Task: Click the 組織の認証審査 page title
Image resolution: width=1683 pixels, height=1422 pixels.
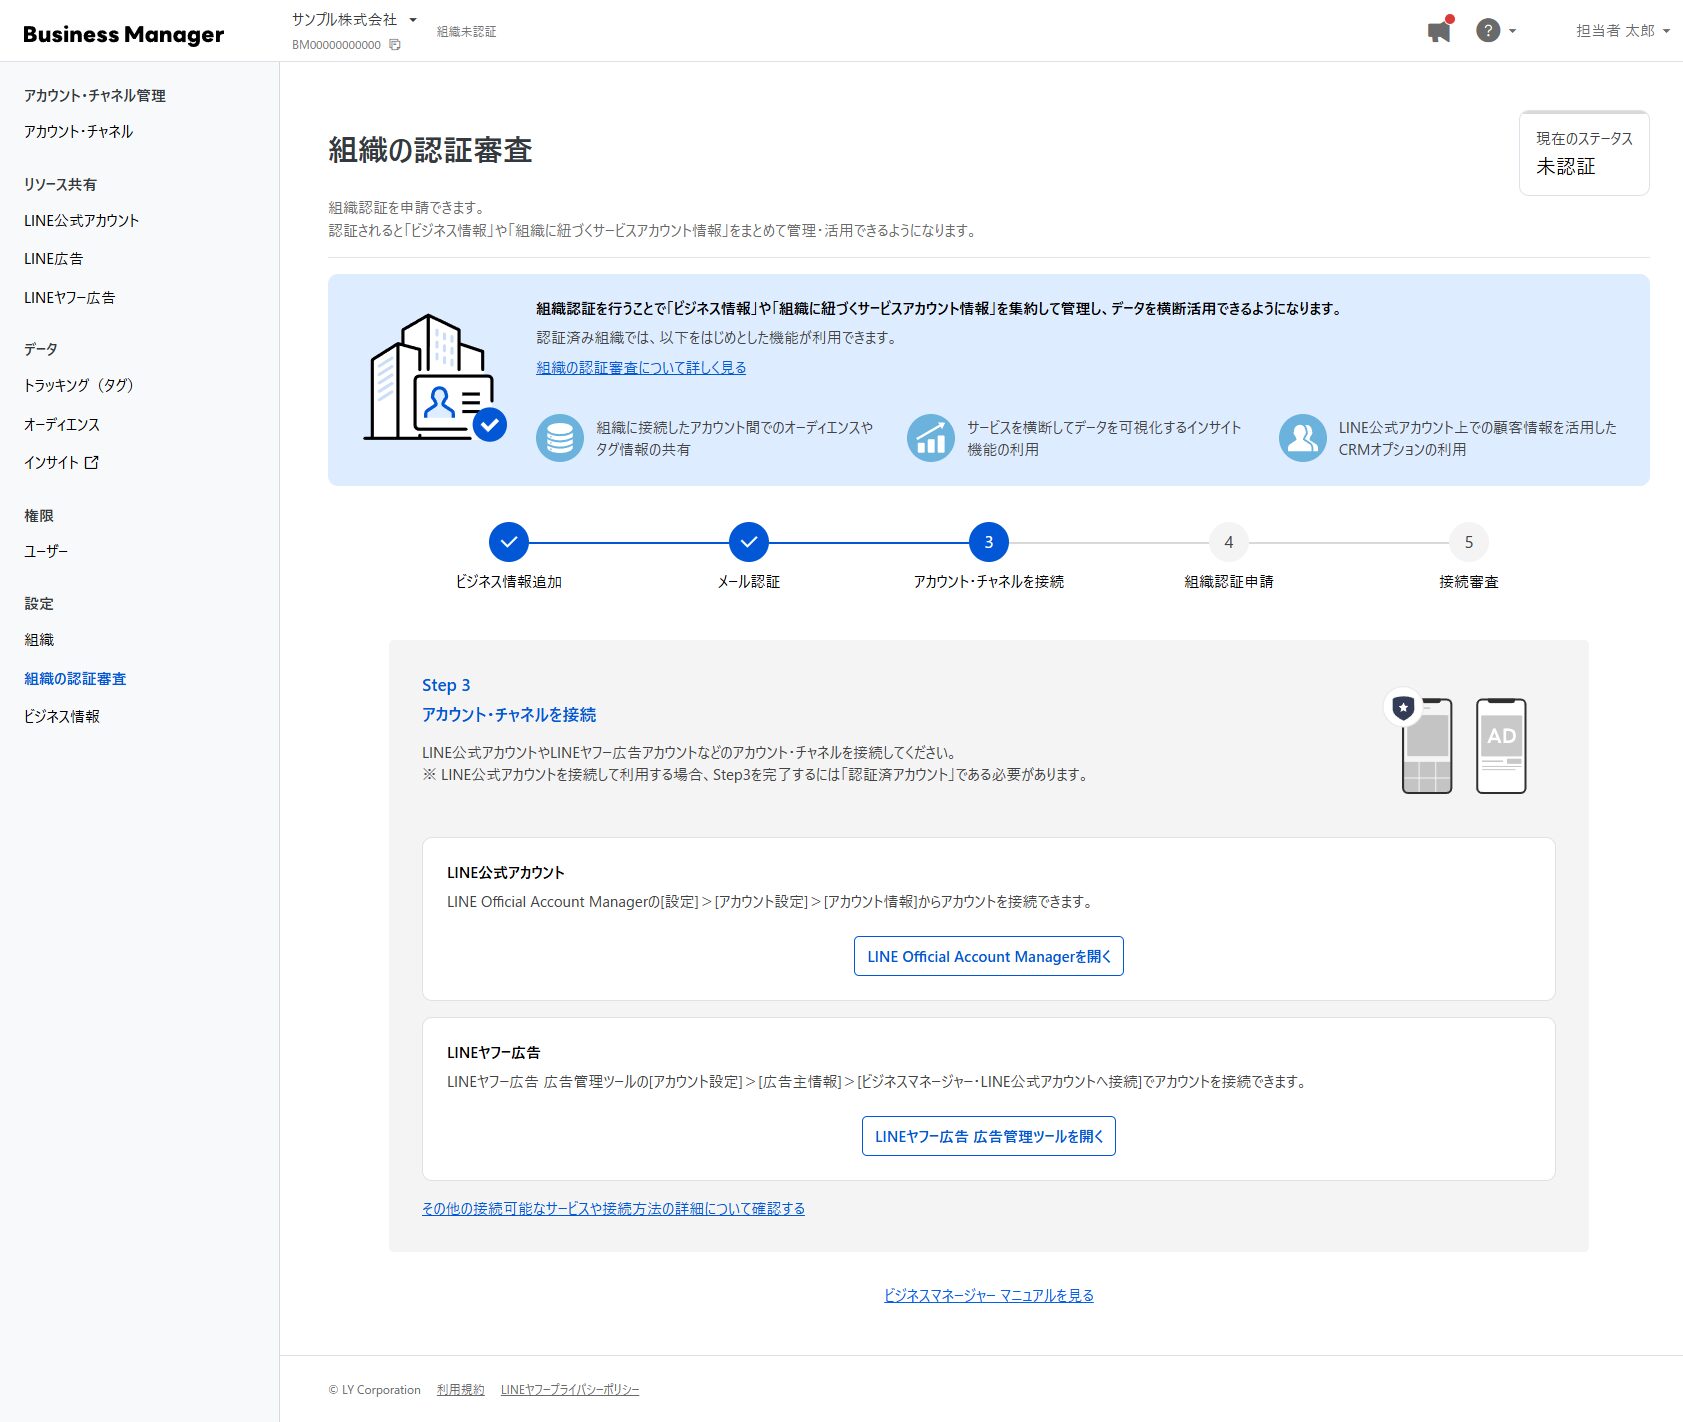Action: point(430,150)
